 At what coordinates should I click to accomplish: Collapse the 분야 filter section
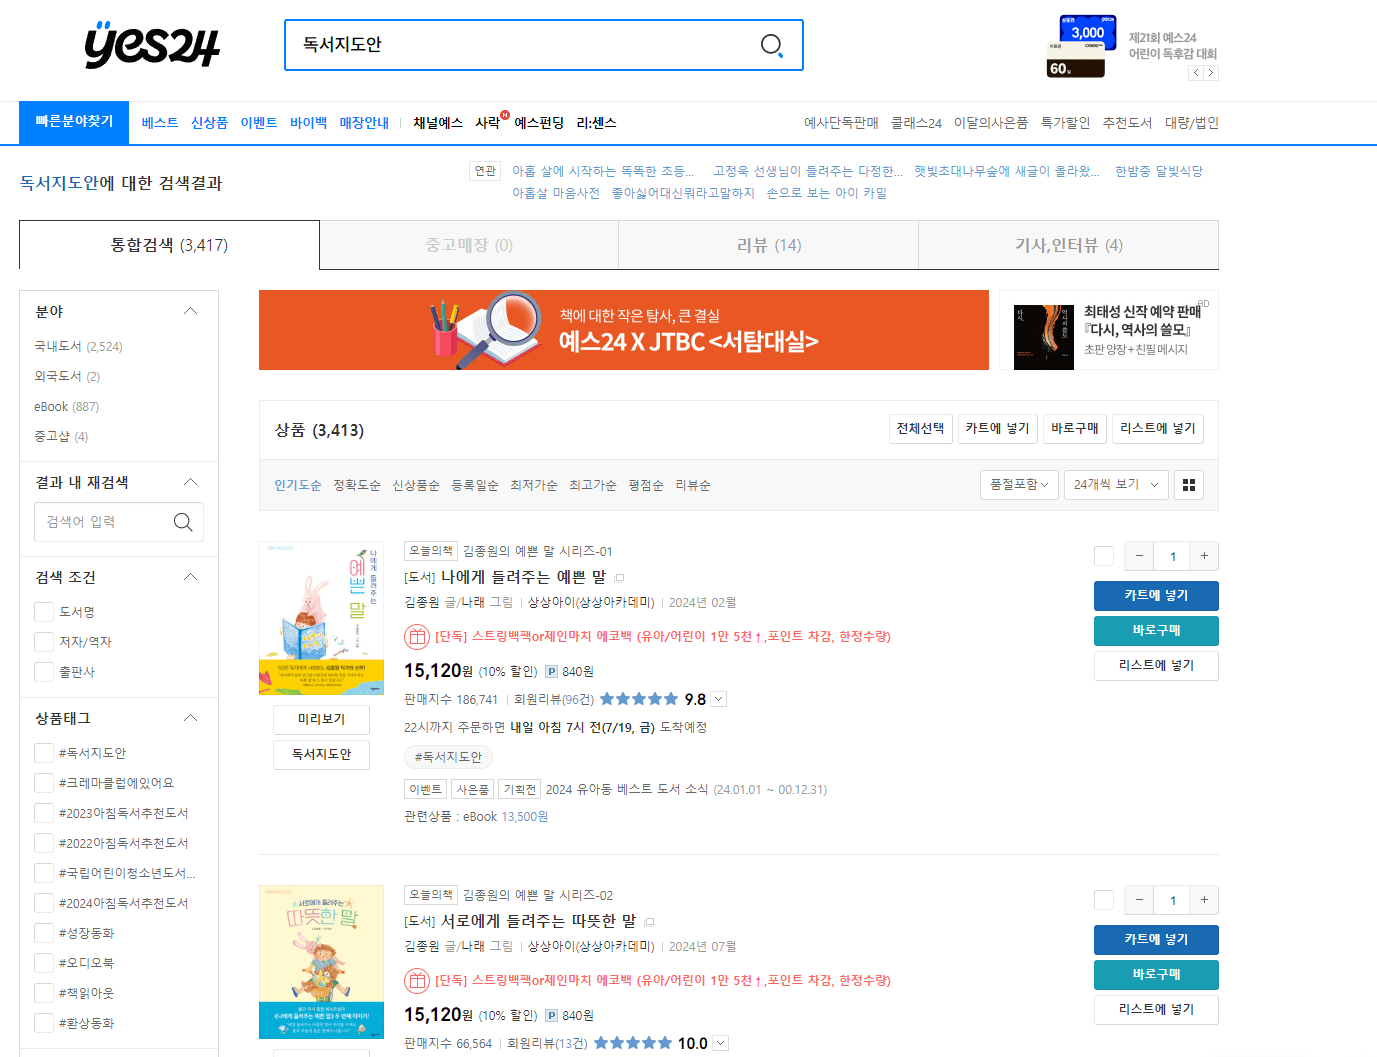pyautogui.click(x=191, y=312)
